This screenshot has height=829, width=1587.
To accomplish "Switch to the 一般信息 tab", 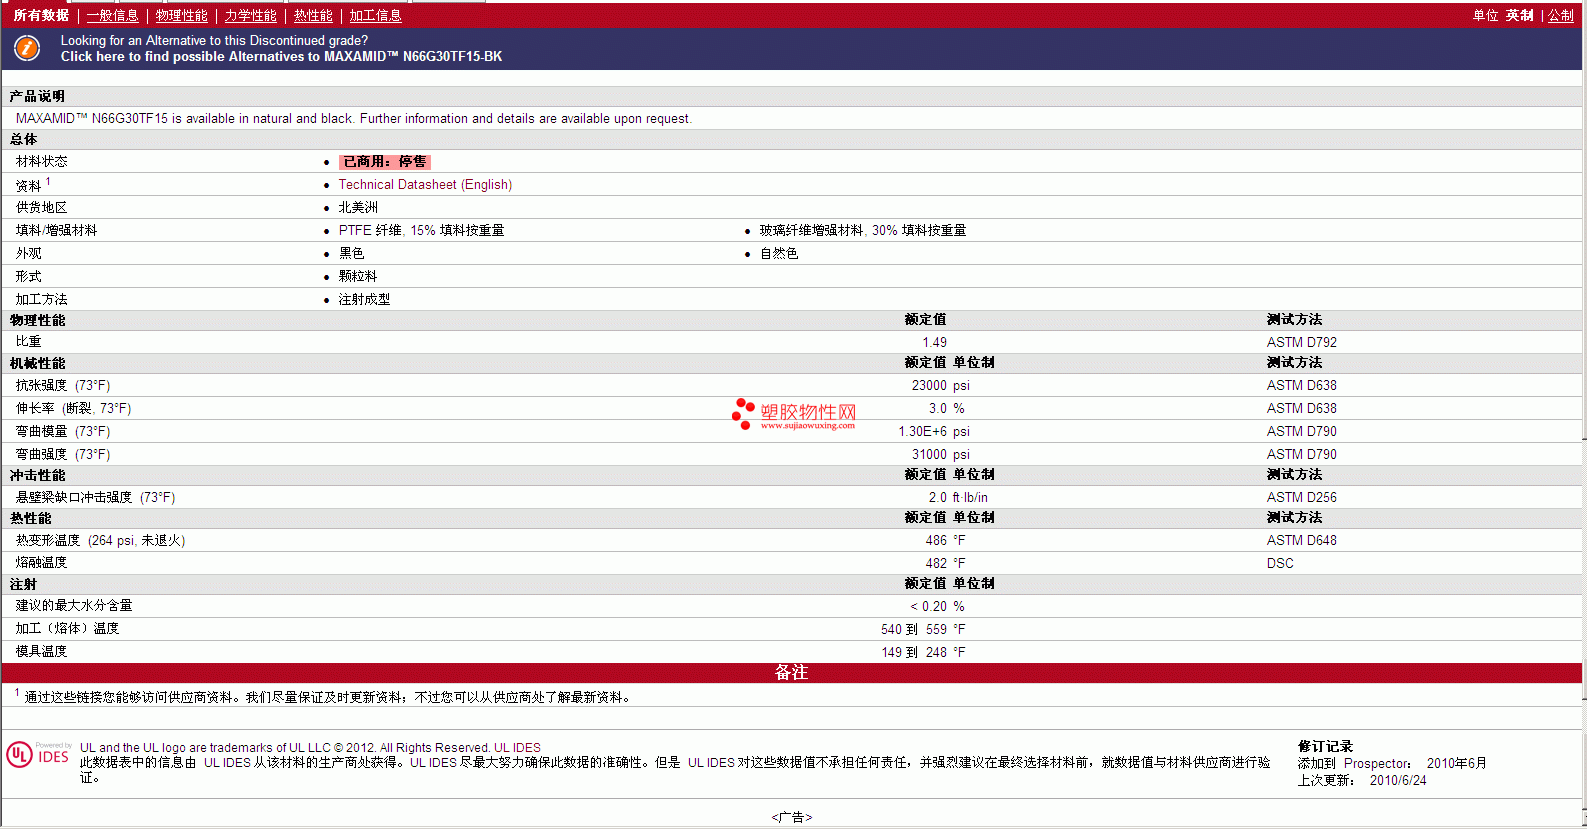I will (112, 15).
